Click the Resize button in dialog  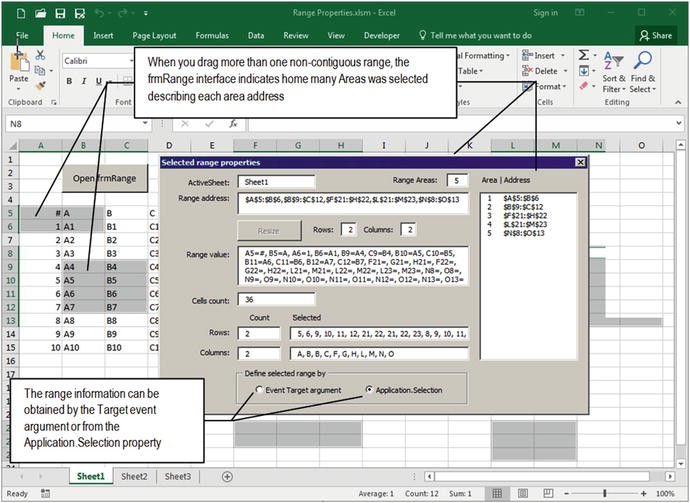269,231
